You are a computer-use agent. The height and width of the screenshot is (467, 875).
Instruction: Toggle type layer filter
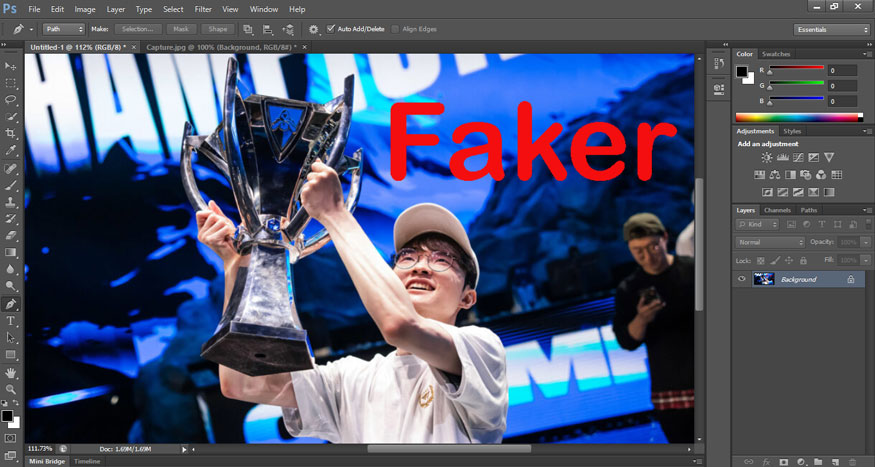pos(822,224)
